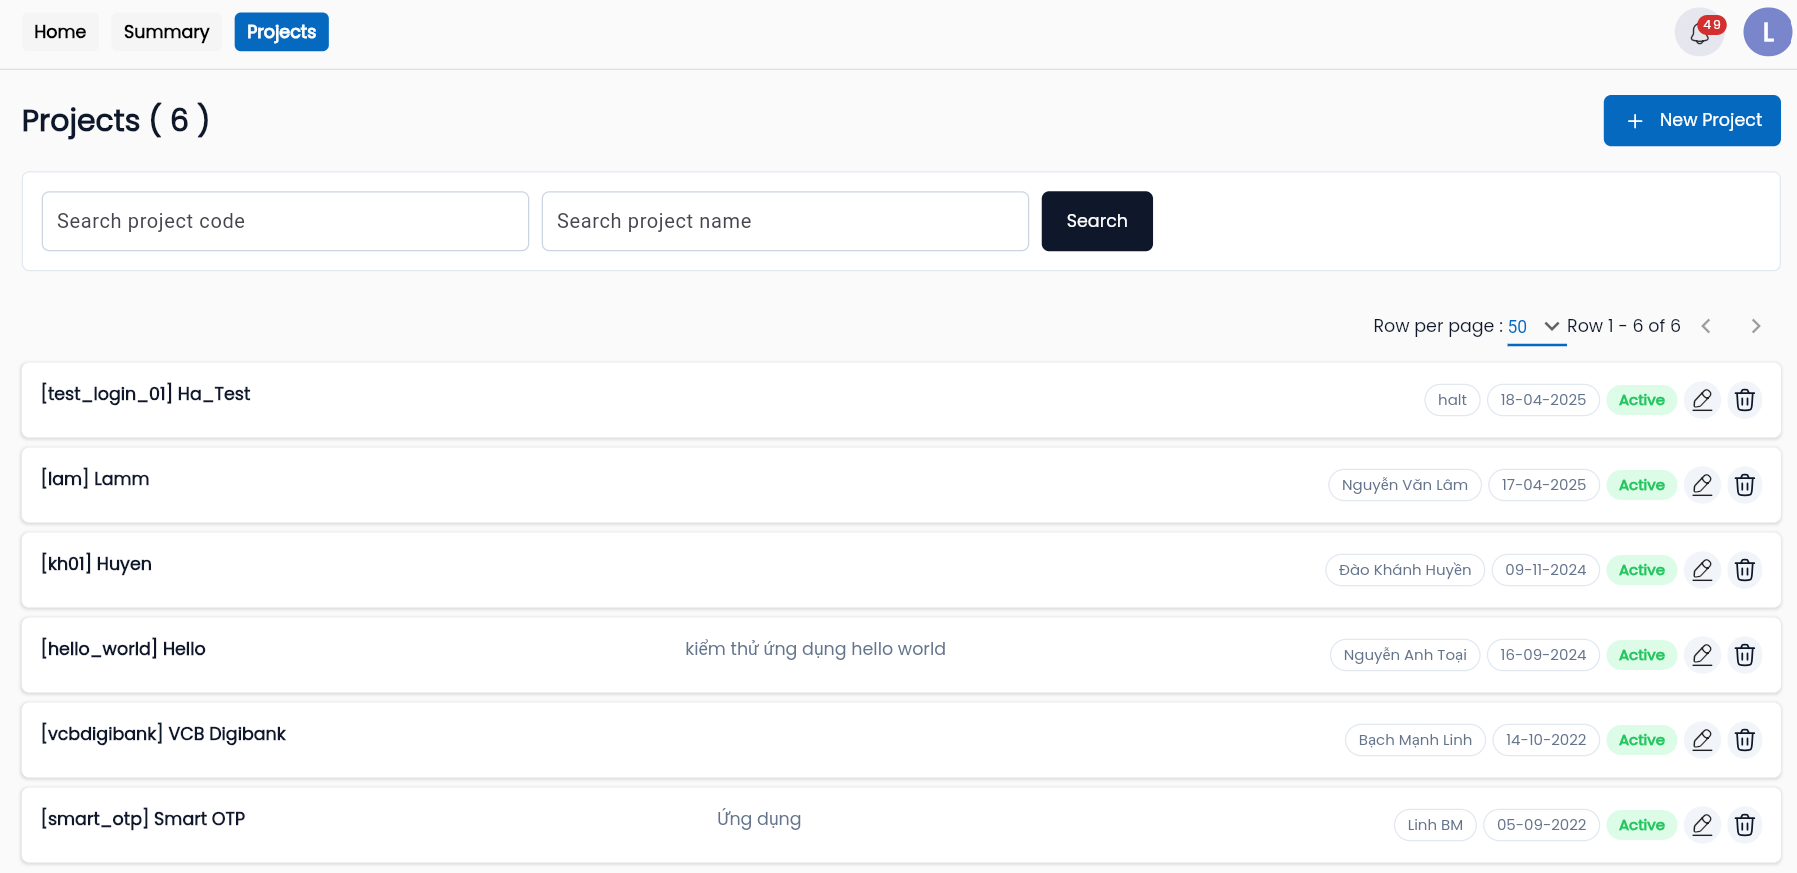
Task: Switch to the Summary tab
Action: pos(166,32)
